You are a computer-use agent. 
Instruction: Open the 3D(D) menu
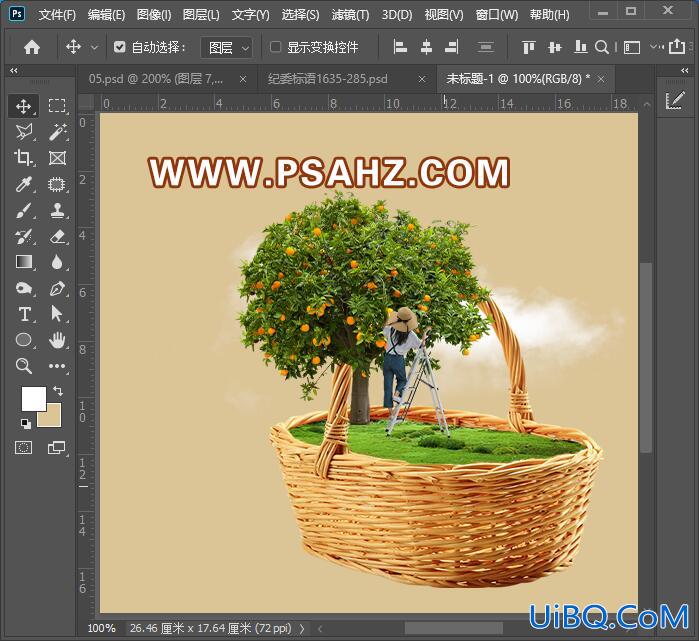point(397,15)
